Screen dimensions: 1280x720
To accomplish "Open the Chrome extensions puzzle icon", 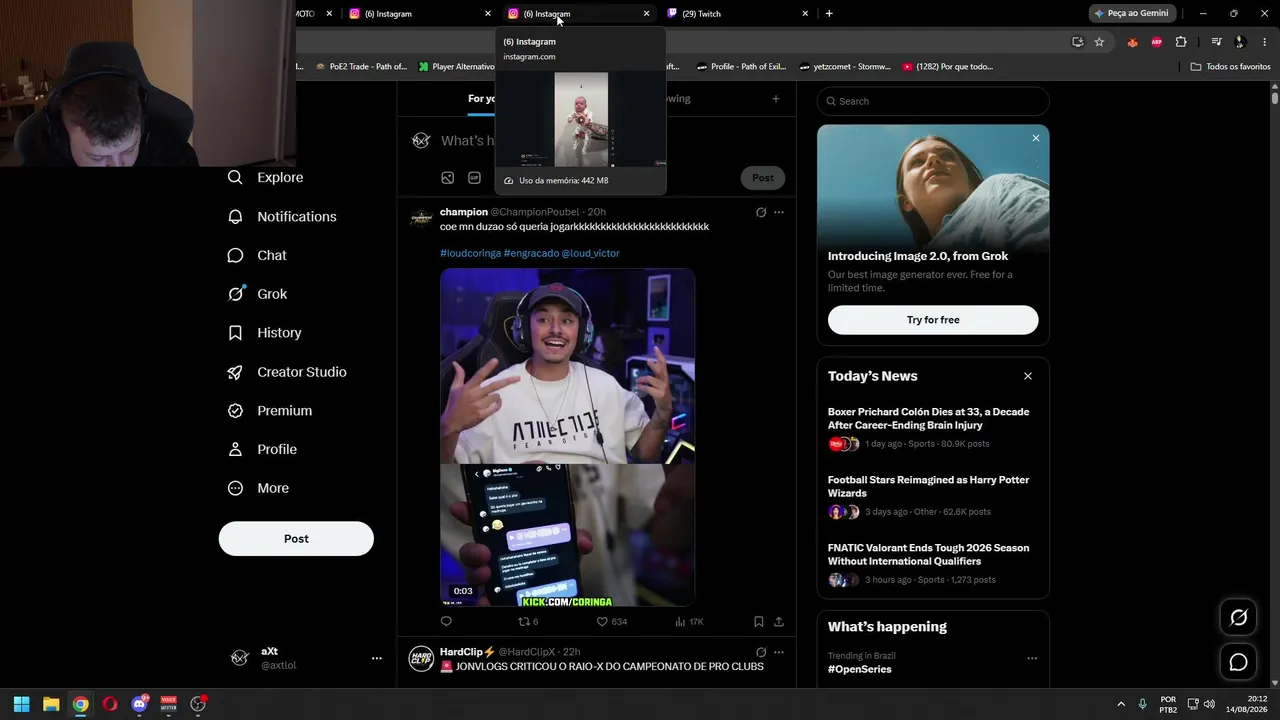I will click(1181, 42).
